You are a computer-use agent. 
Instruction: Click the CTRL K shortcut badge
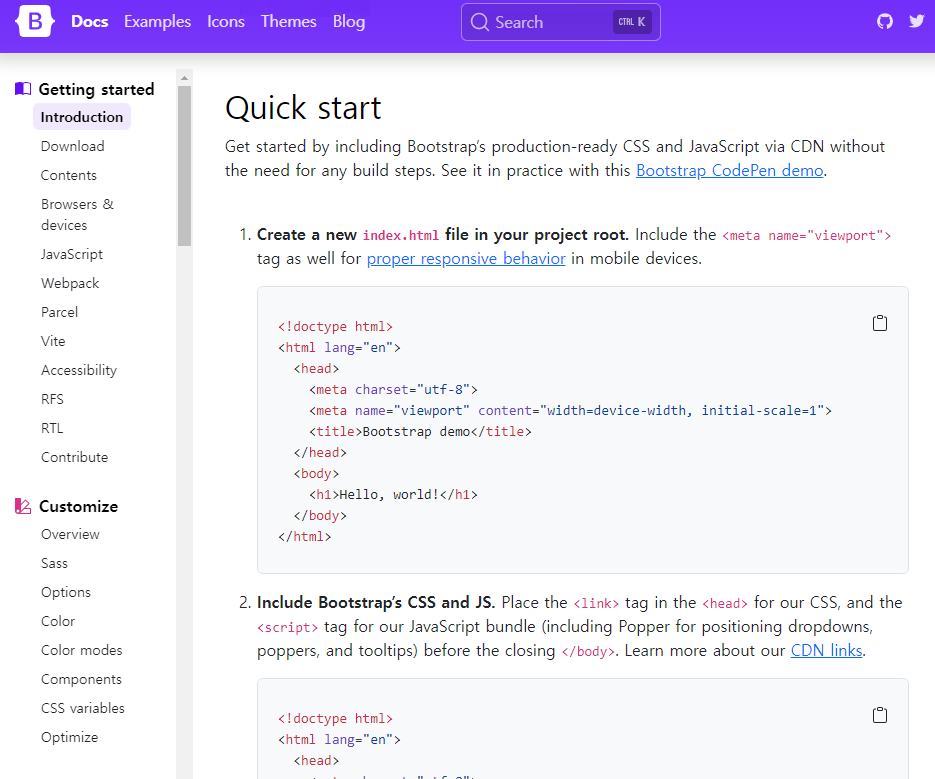[x=632, y=22]
